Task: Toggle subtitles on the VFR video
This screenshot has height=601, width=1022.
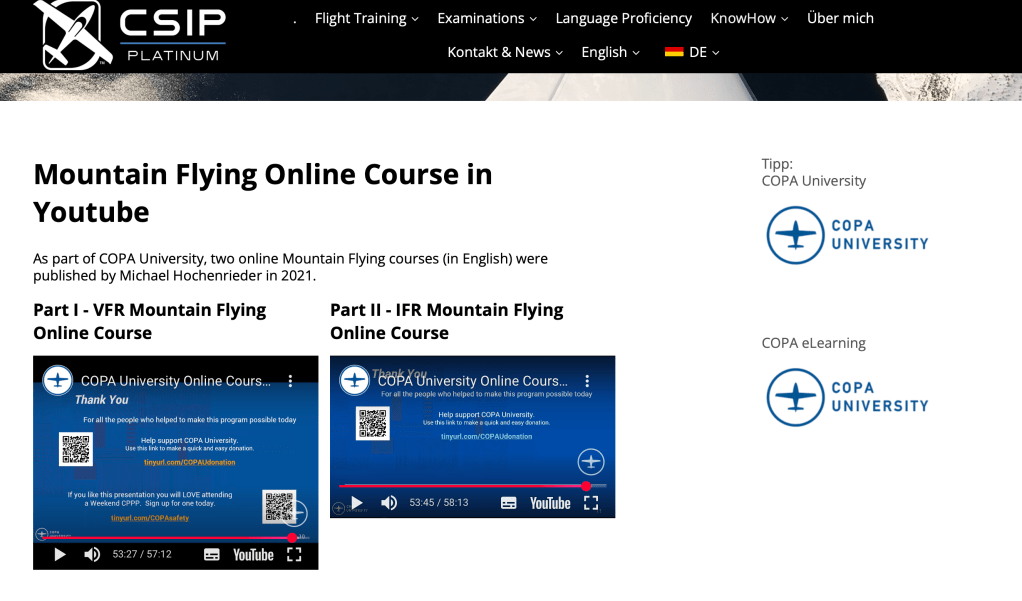Action: (x=212, y=555)
